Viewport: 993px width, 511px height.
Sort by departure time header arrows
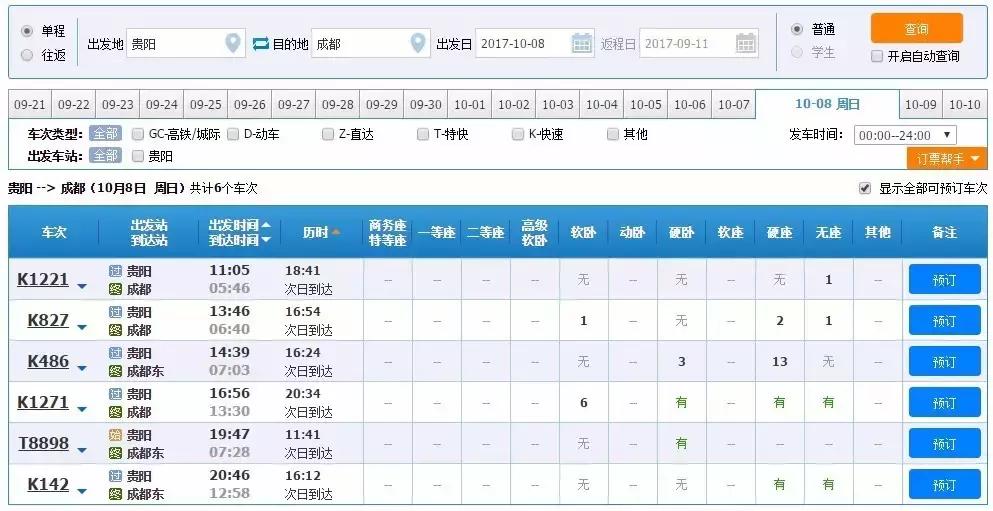click(266, 232)
